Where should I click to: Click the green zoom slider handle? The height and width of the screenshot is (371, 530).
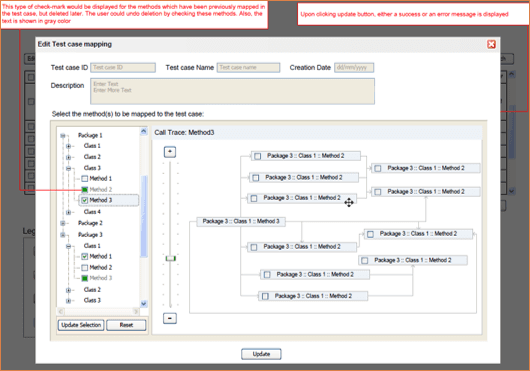tap(170, 258)
